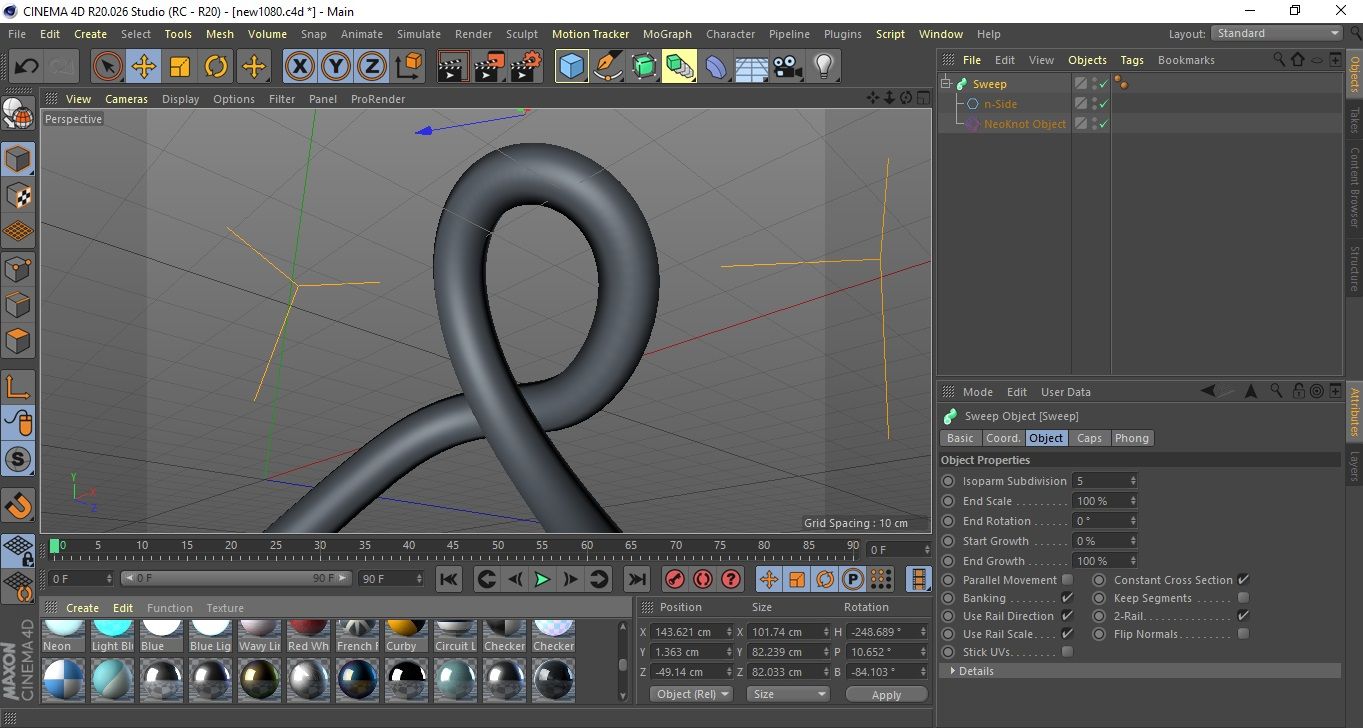The image size is (1363, 728).
Task: Switch to Polygons mode
Action: (x=18, y=340)
